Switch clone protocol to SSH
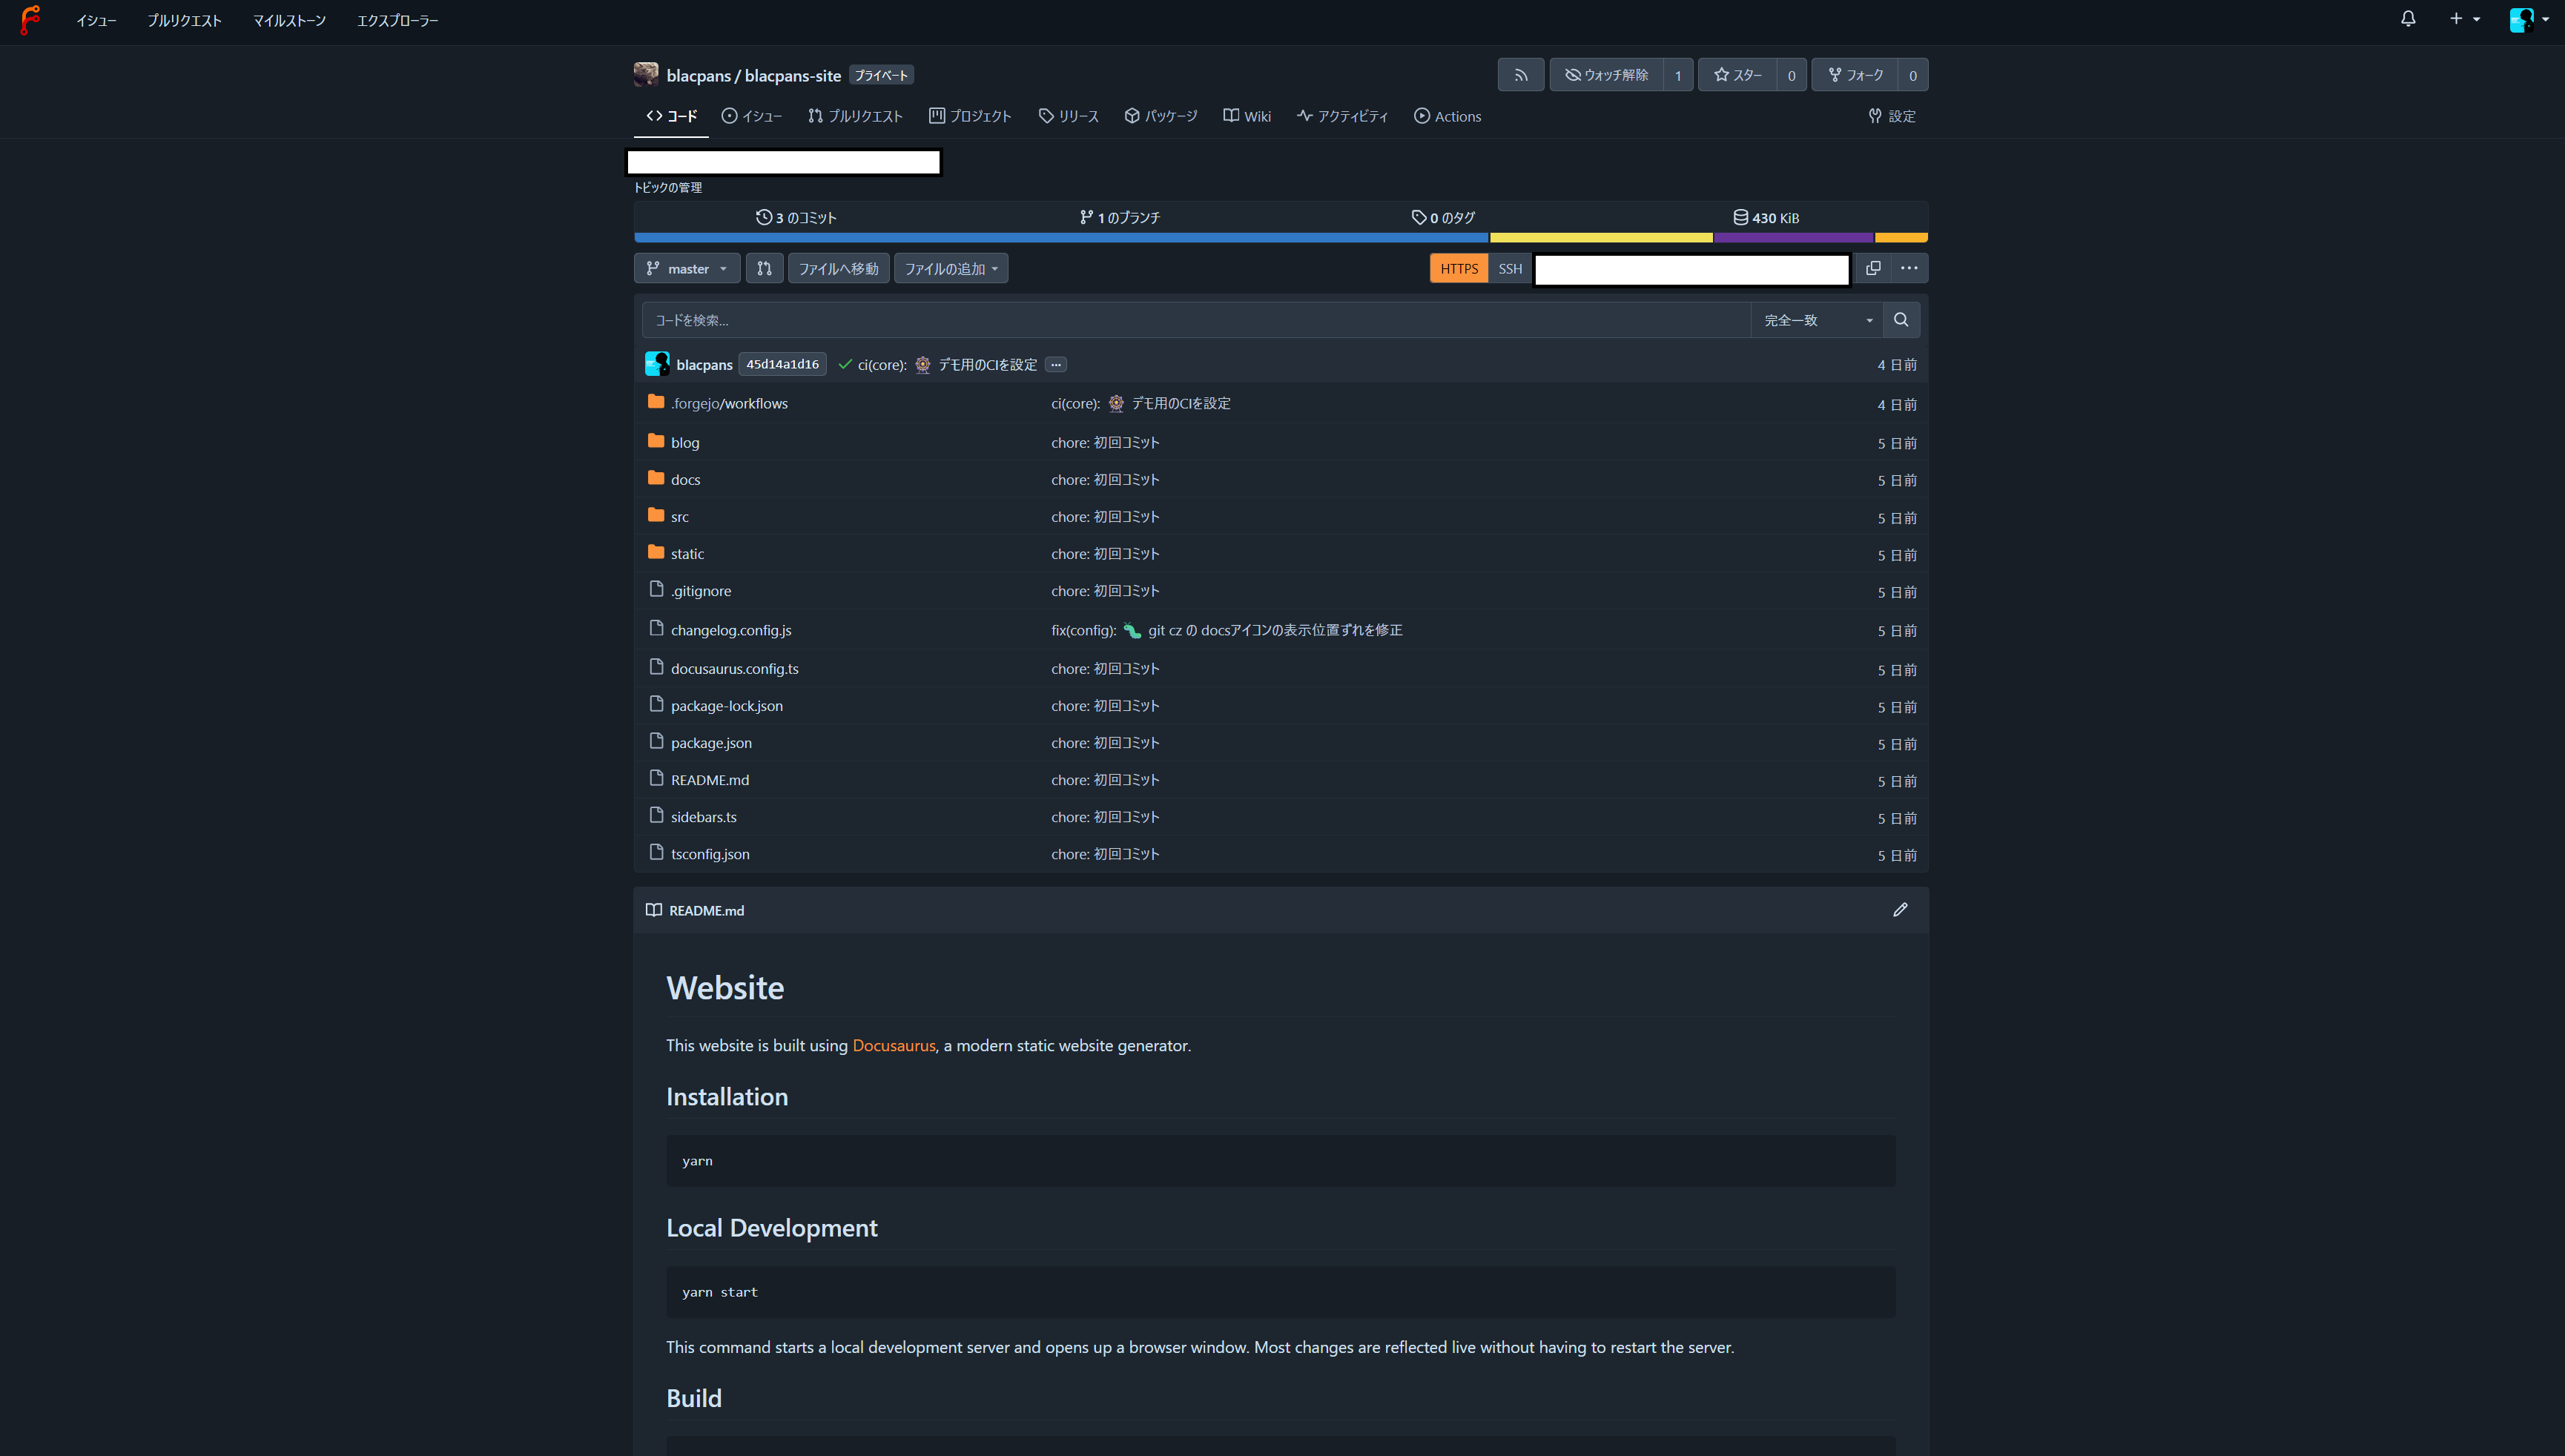The image size is (2565, 1456). click(x=1510, y=268)
